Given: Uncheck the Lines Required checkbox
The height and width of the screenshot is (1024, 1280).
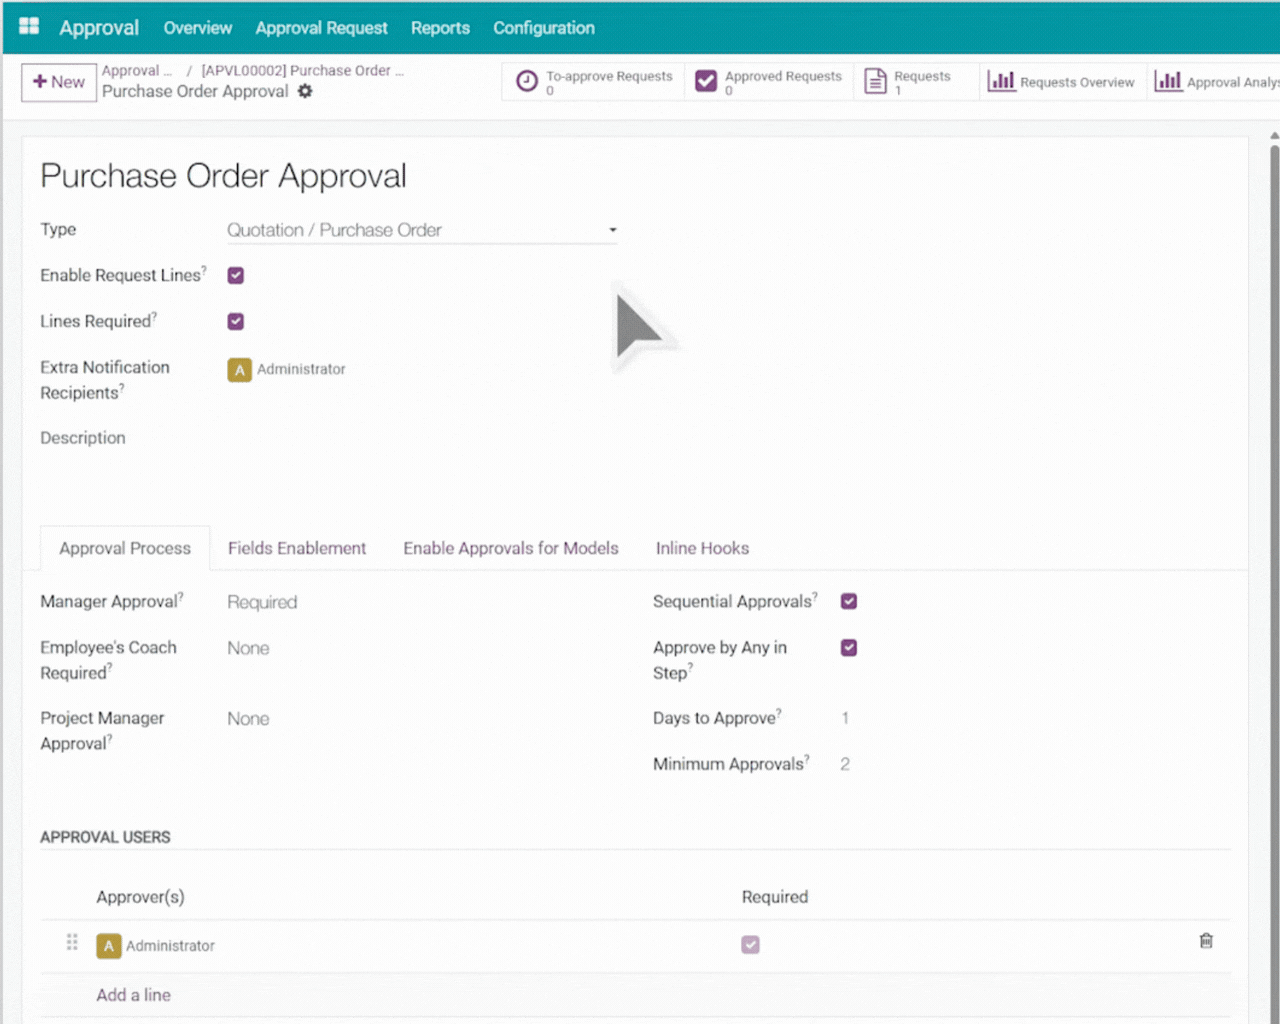Looking at the screenshot, I should (236, 321).
